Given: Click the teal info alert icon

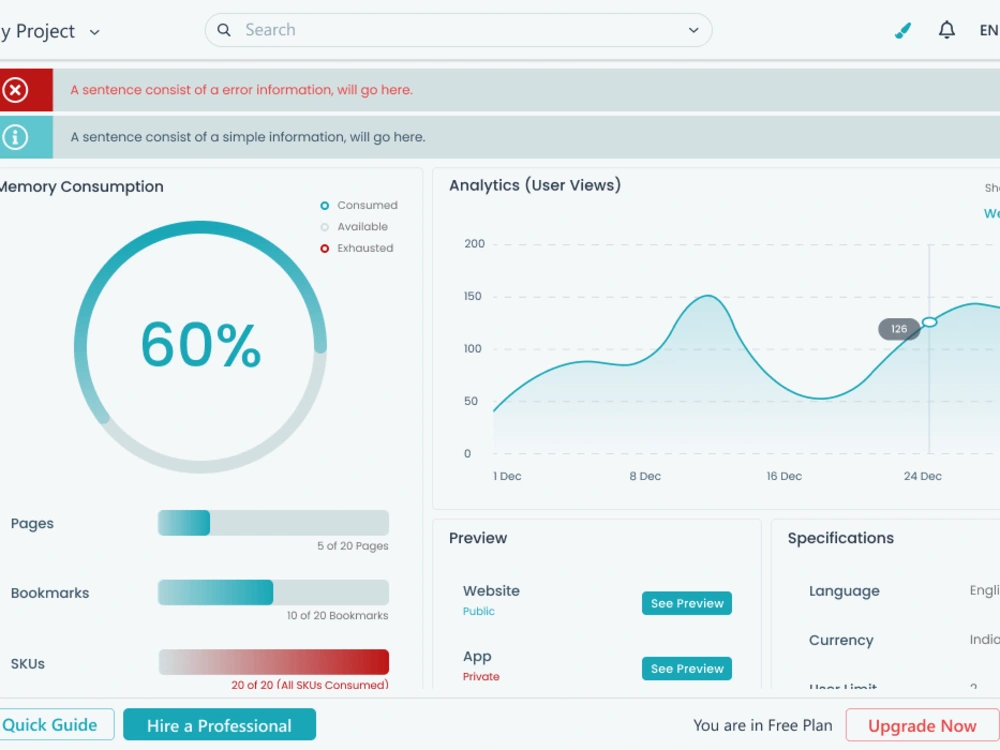Looking at the screenshot, I should 15,137.
